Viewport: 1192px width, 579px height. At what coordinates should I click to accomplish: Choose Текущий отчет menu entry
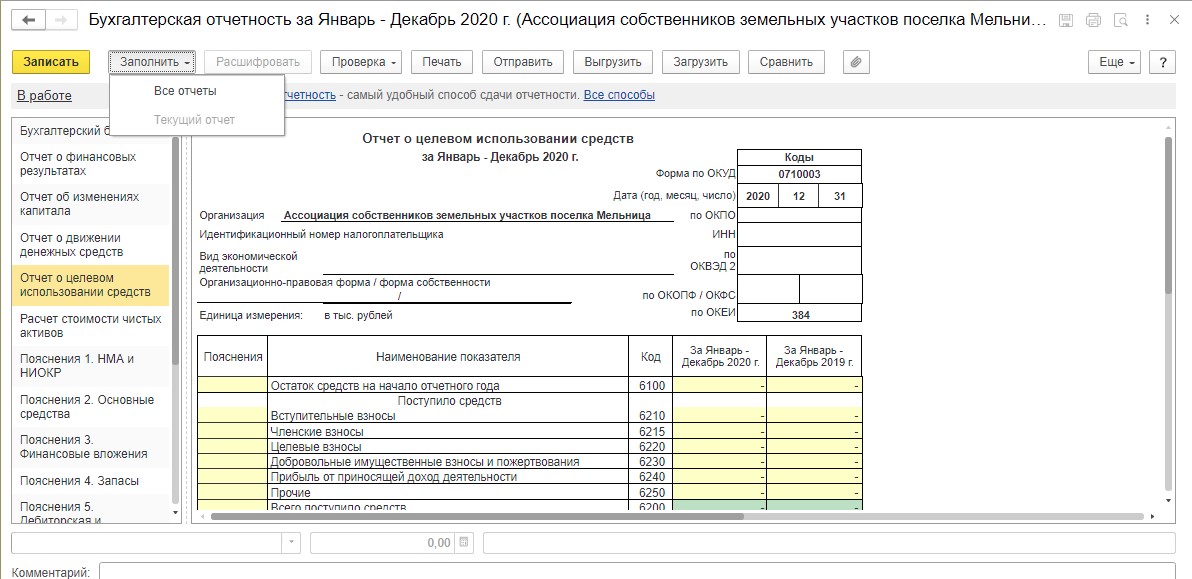195,119
